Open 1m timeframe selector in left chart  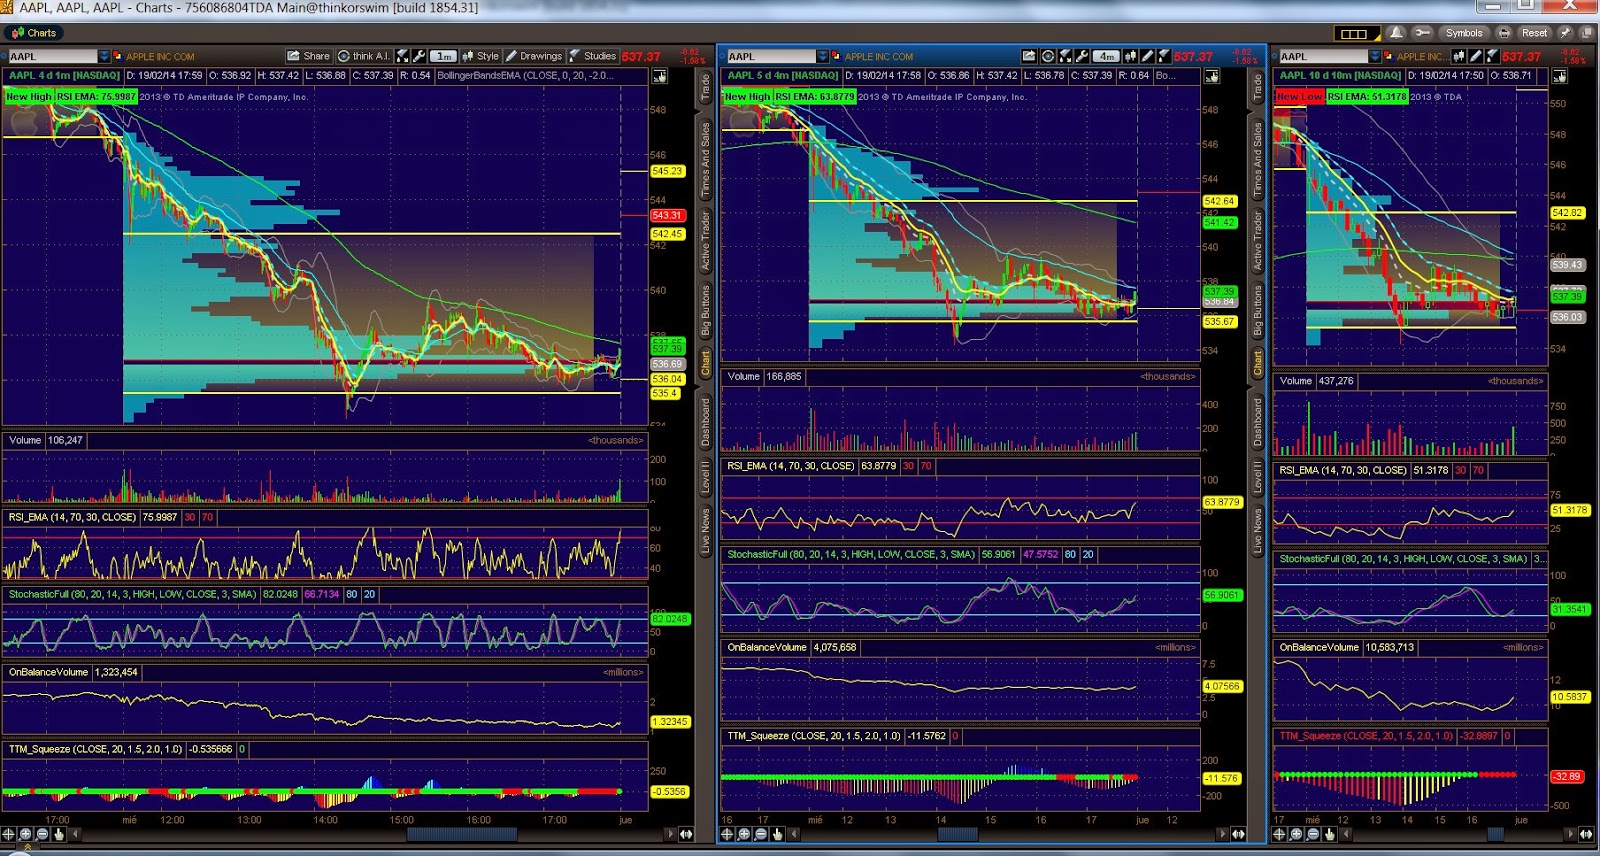(x=444, y=56)
